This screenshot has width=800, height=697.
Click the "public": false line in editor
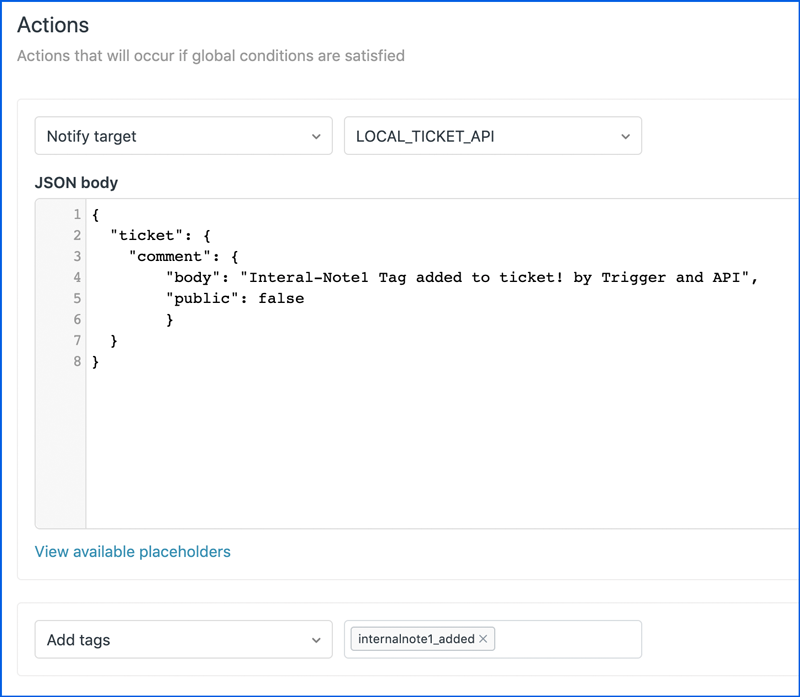coord(235,298)
